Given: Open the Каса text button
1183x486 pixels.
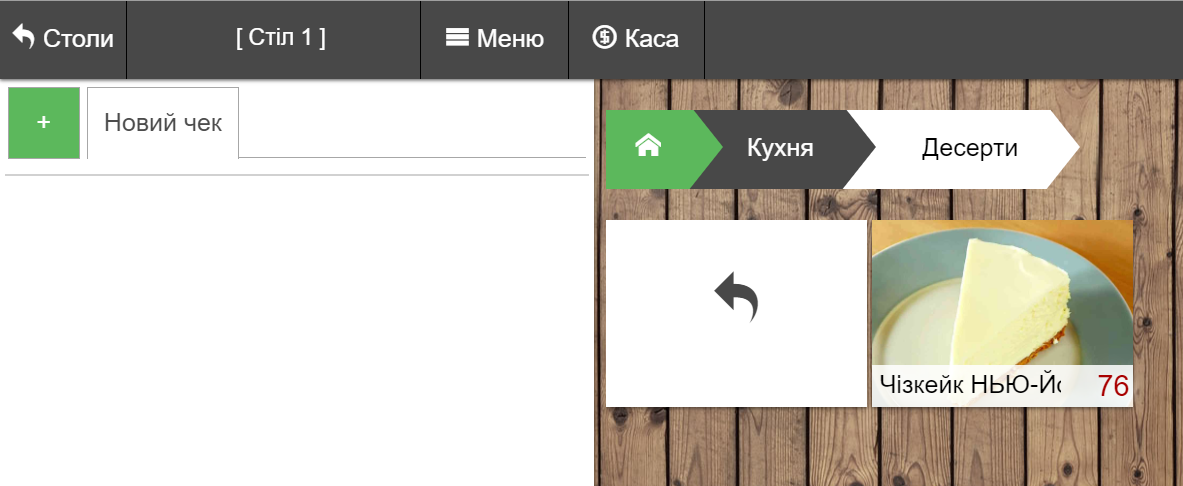Looking at the screenshot, I should click(651, 39).
